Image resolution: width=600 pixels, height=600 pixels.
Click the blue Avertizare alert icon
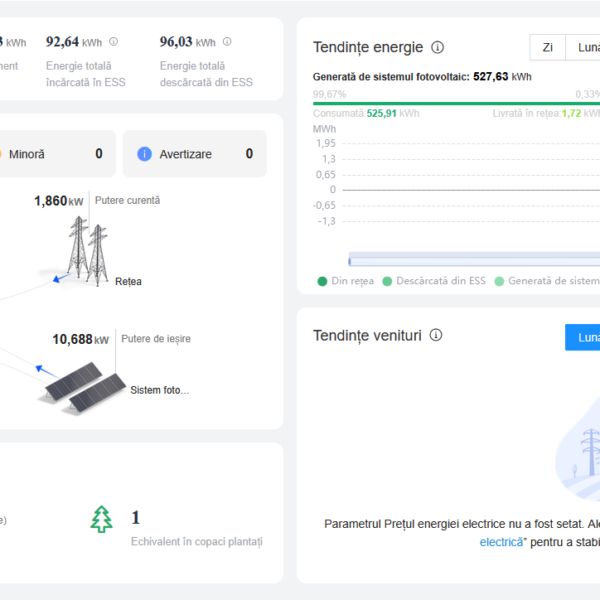click(x=144, y=154)
